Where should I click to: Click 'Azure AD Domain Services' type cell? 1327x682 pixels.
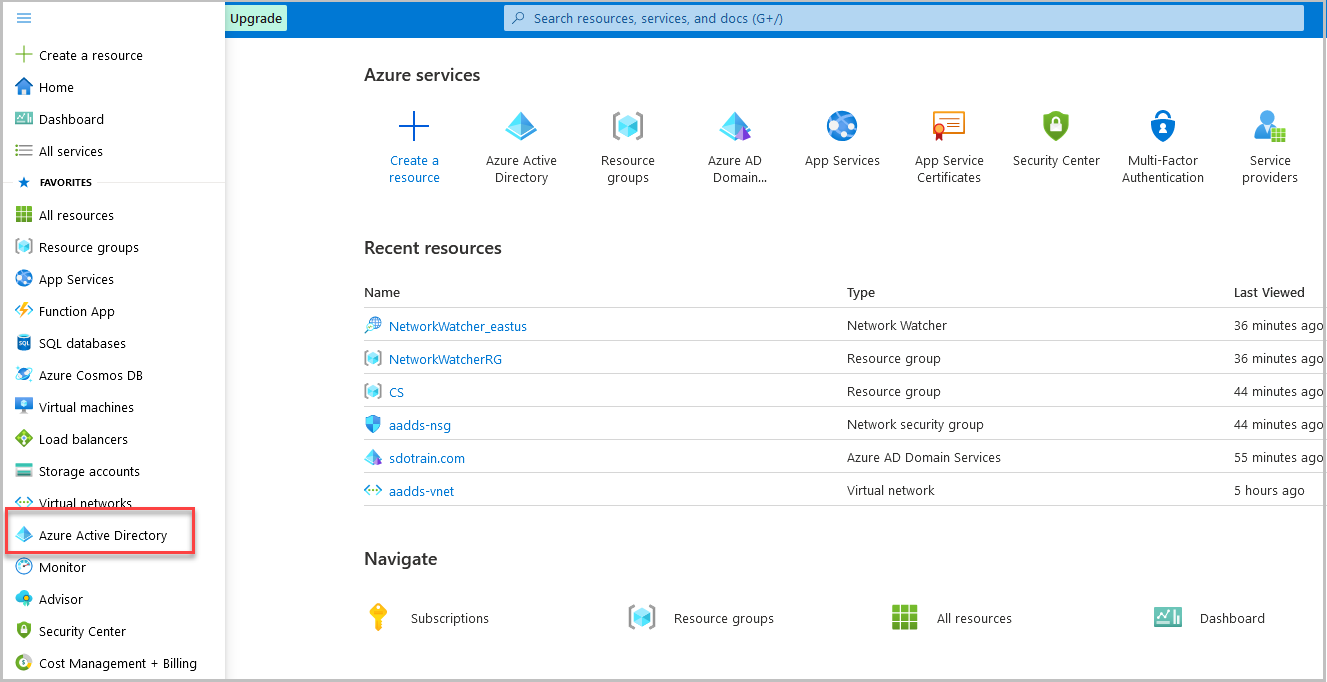(x=924, y=458)
